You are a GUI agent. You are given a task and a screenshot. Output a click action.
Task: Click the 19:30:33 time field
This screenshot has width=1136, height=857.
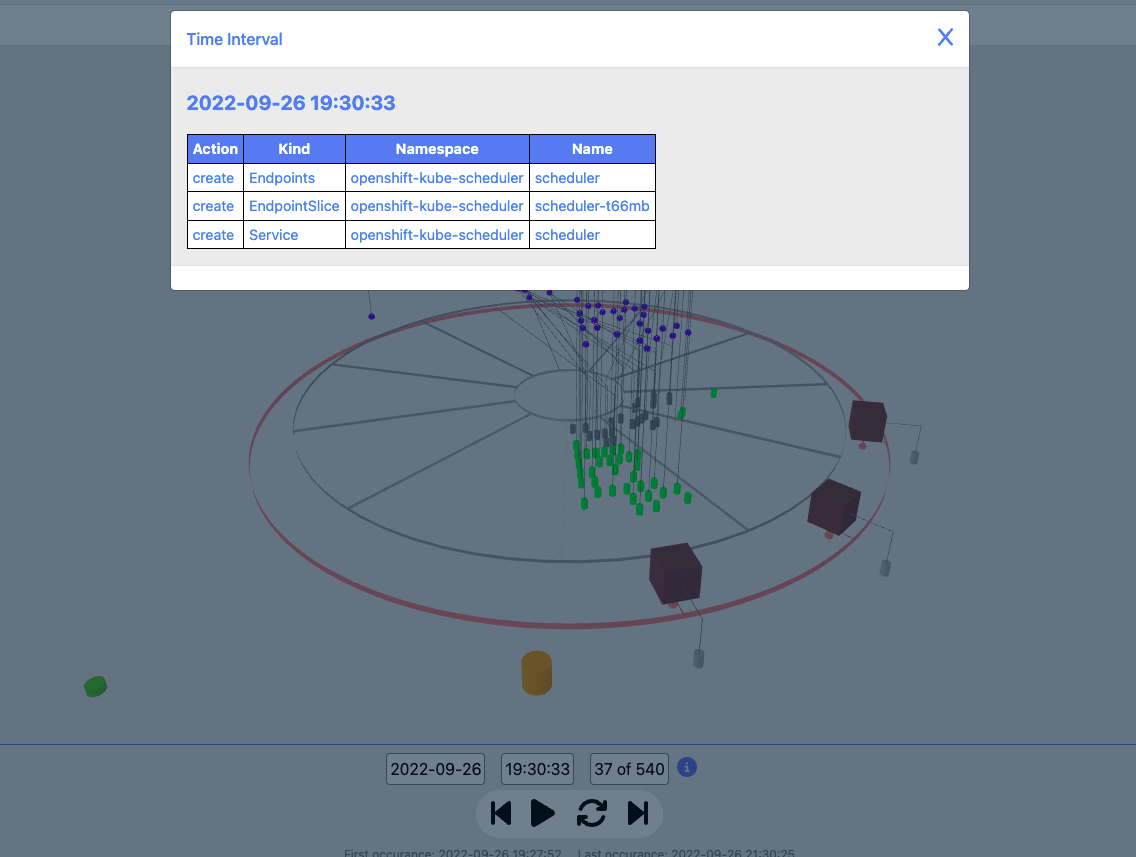(538, 769)
